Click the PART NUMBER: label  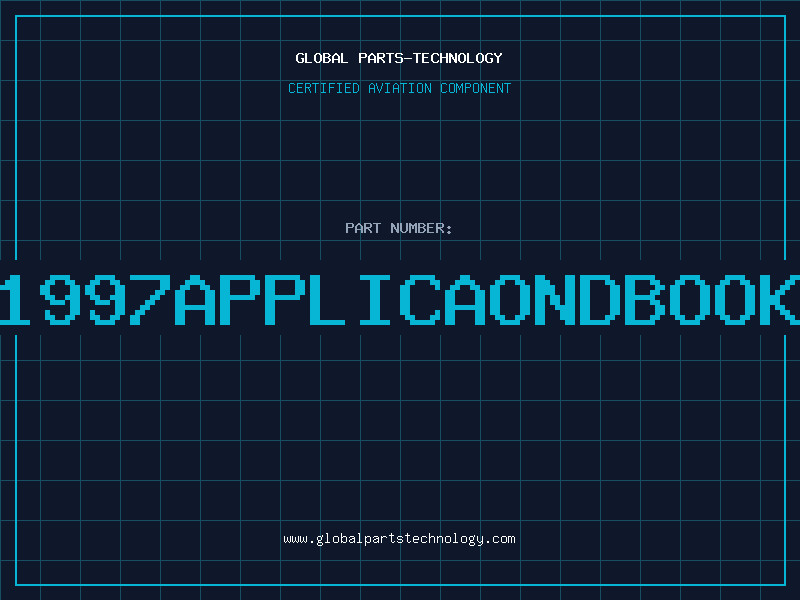[399, 228]
